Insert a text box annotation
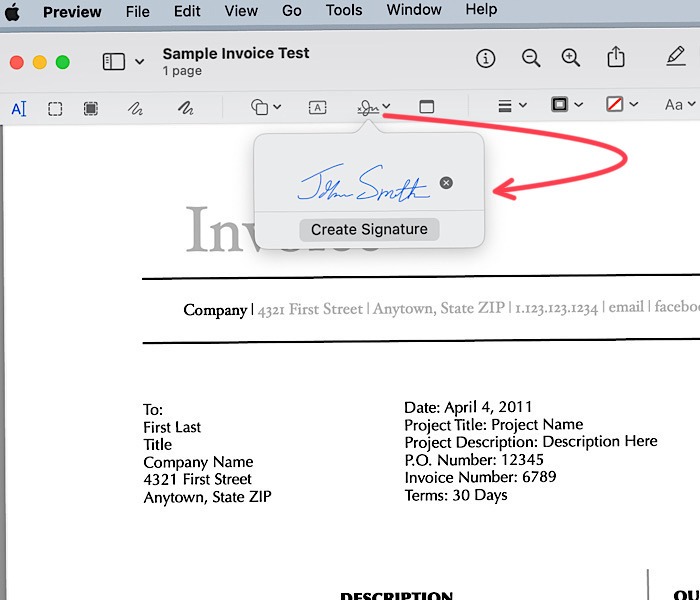Image resolution: width=700 pixels, height=600 pixels. click(317, 107)
